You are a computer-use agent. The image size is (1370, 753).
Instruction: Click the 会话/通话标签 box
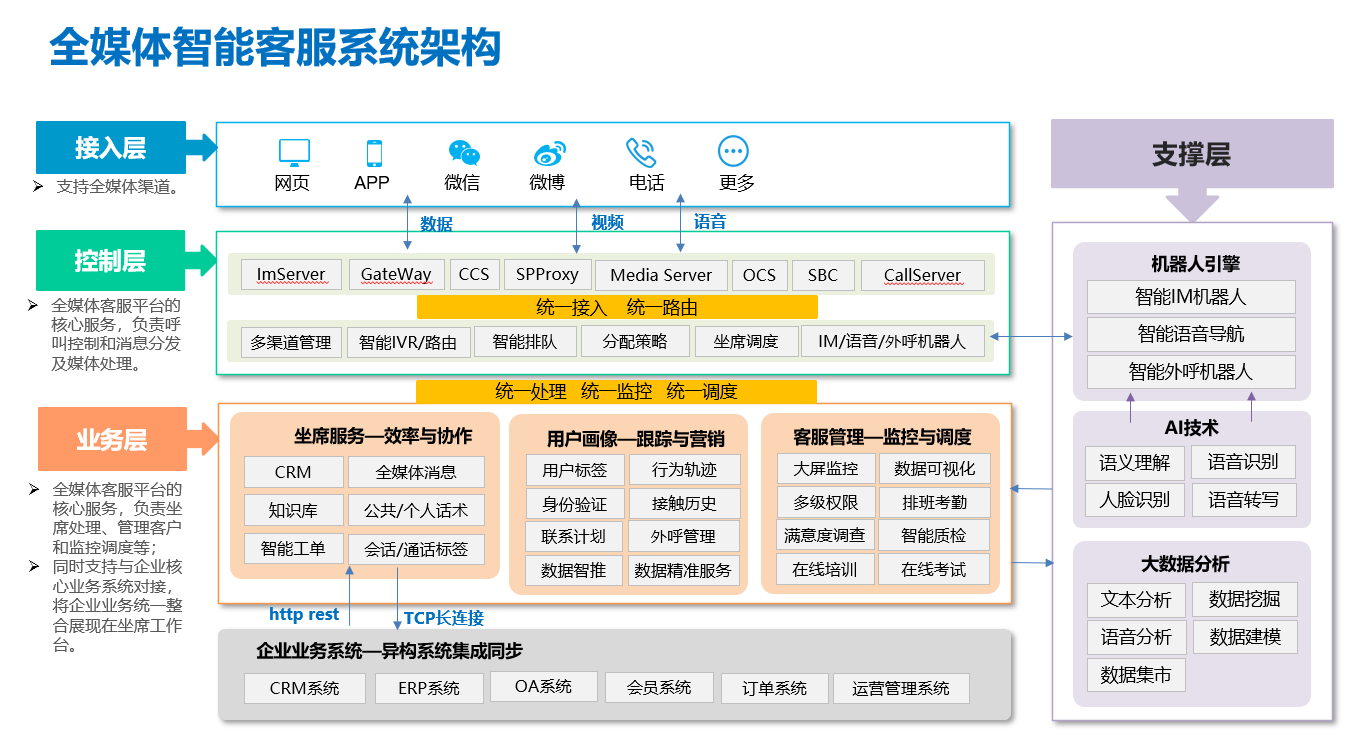[x=416, y=549]
